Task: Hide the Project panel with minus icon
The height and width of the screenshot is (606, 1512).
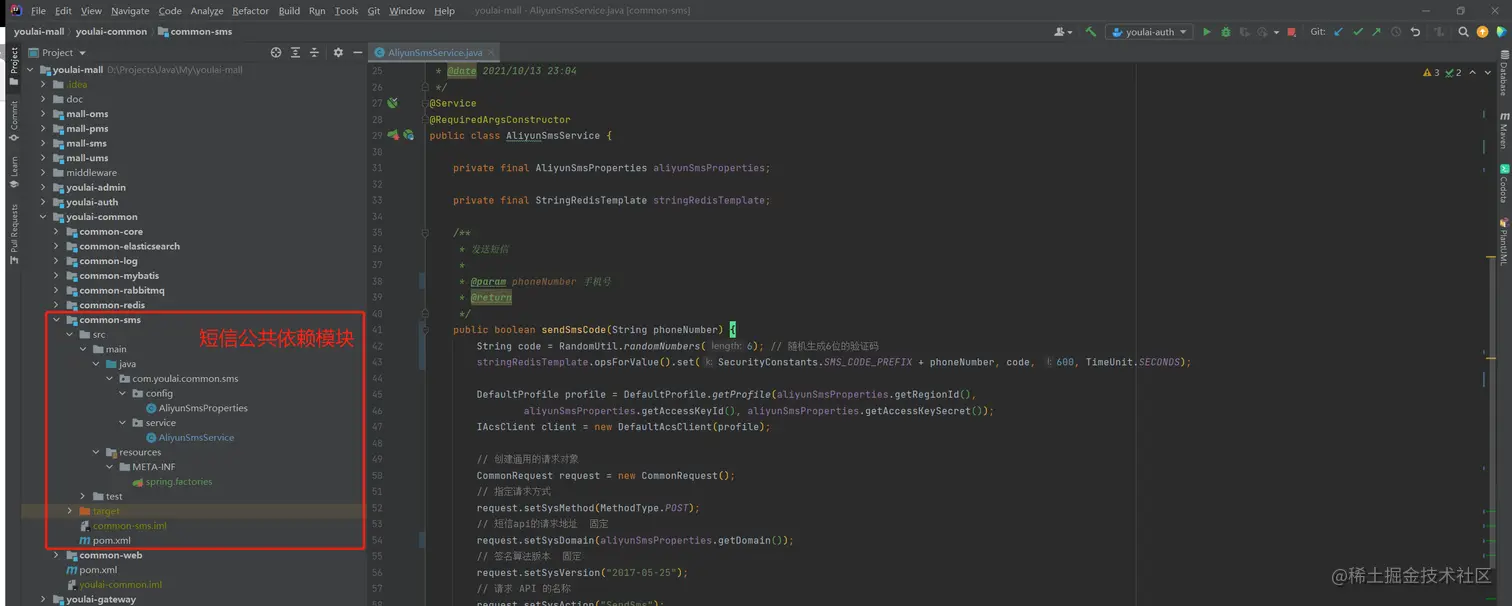Action: (x=357, y=52)
